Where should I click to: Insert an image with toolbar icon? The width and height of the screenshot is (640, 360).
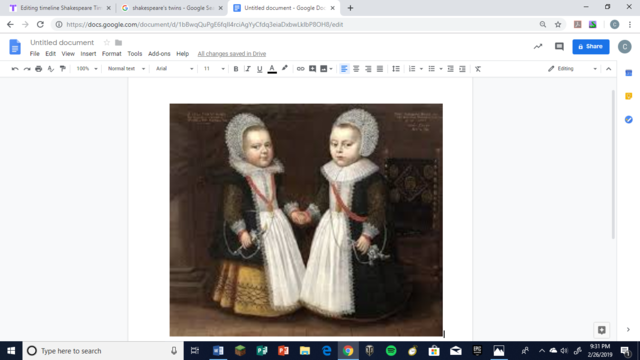coord(324,69)
